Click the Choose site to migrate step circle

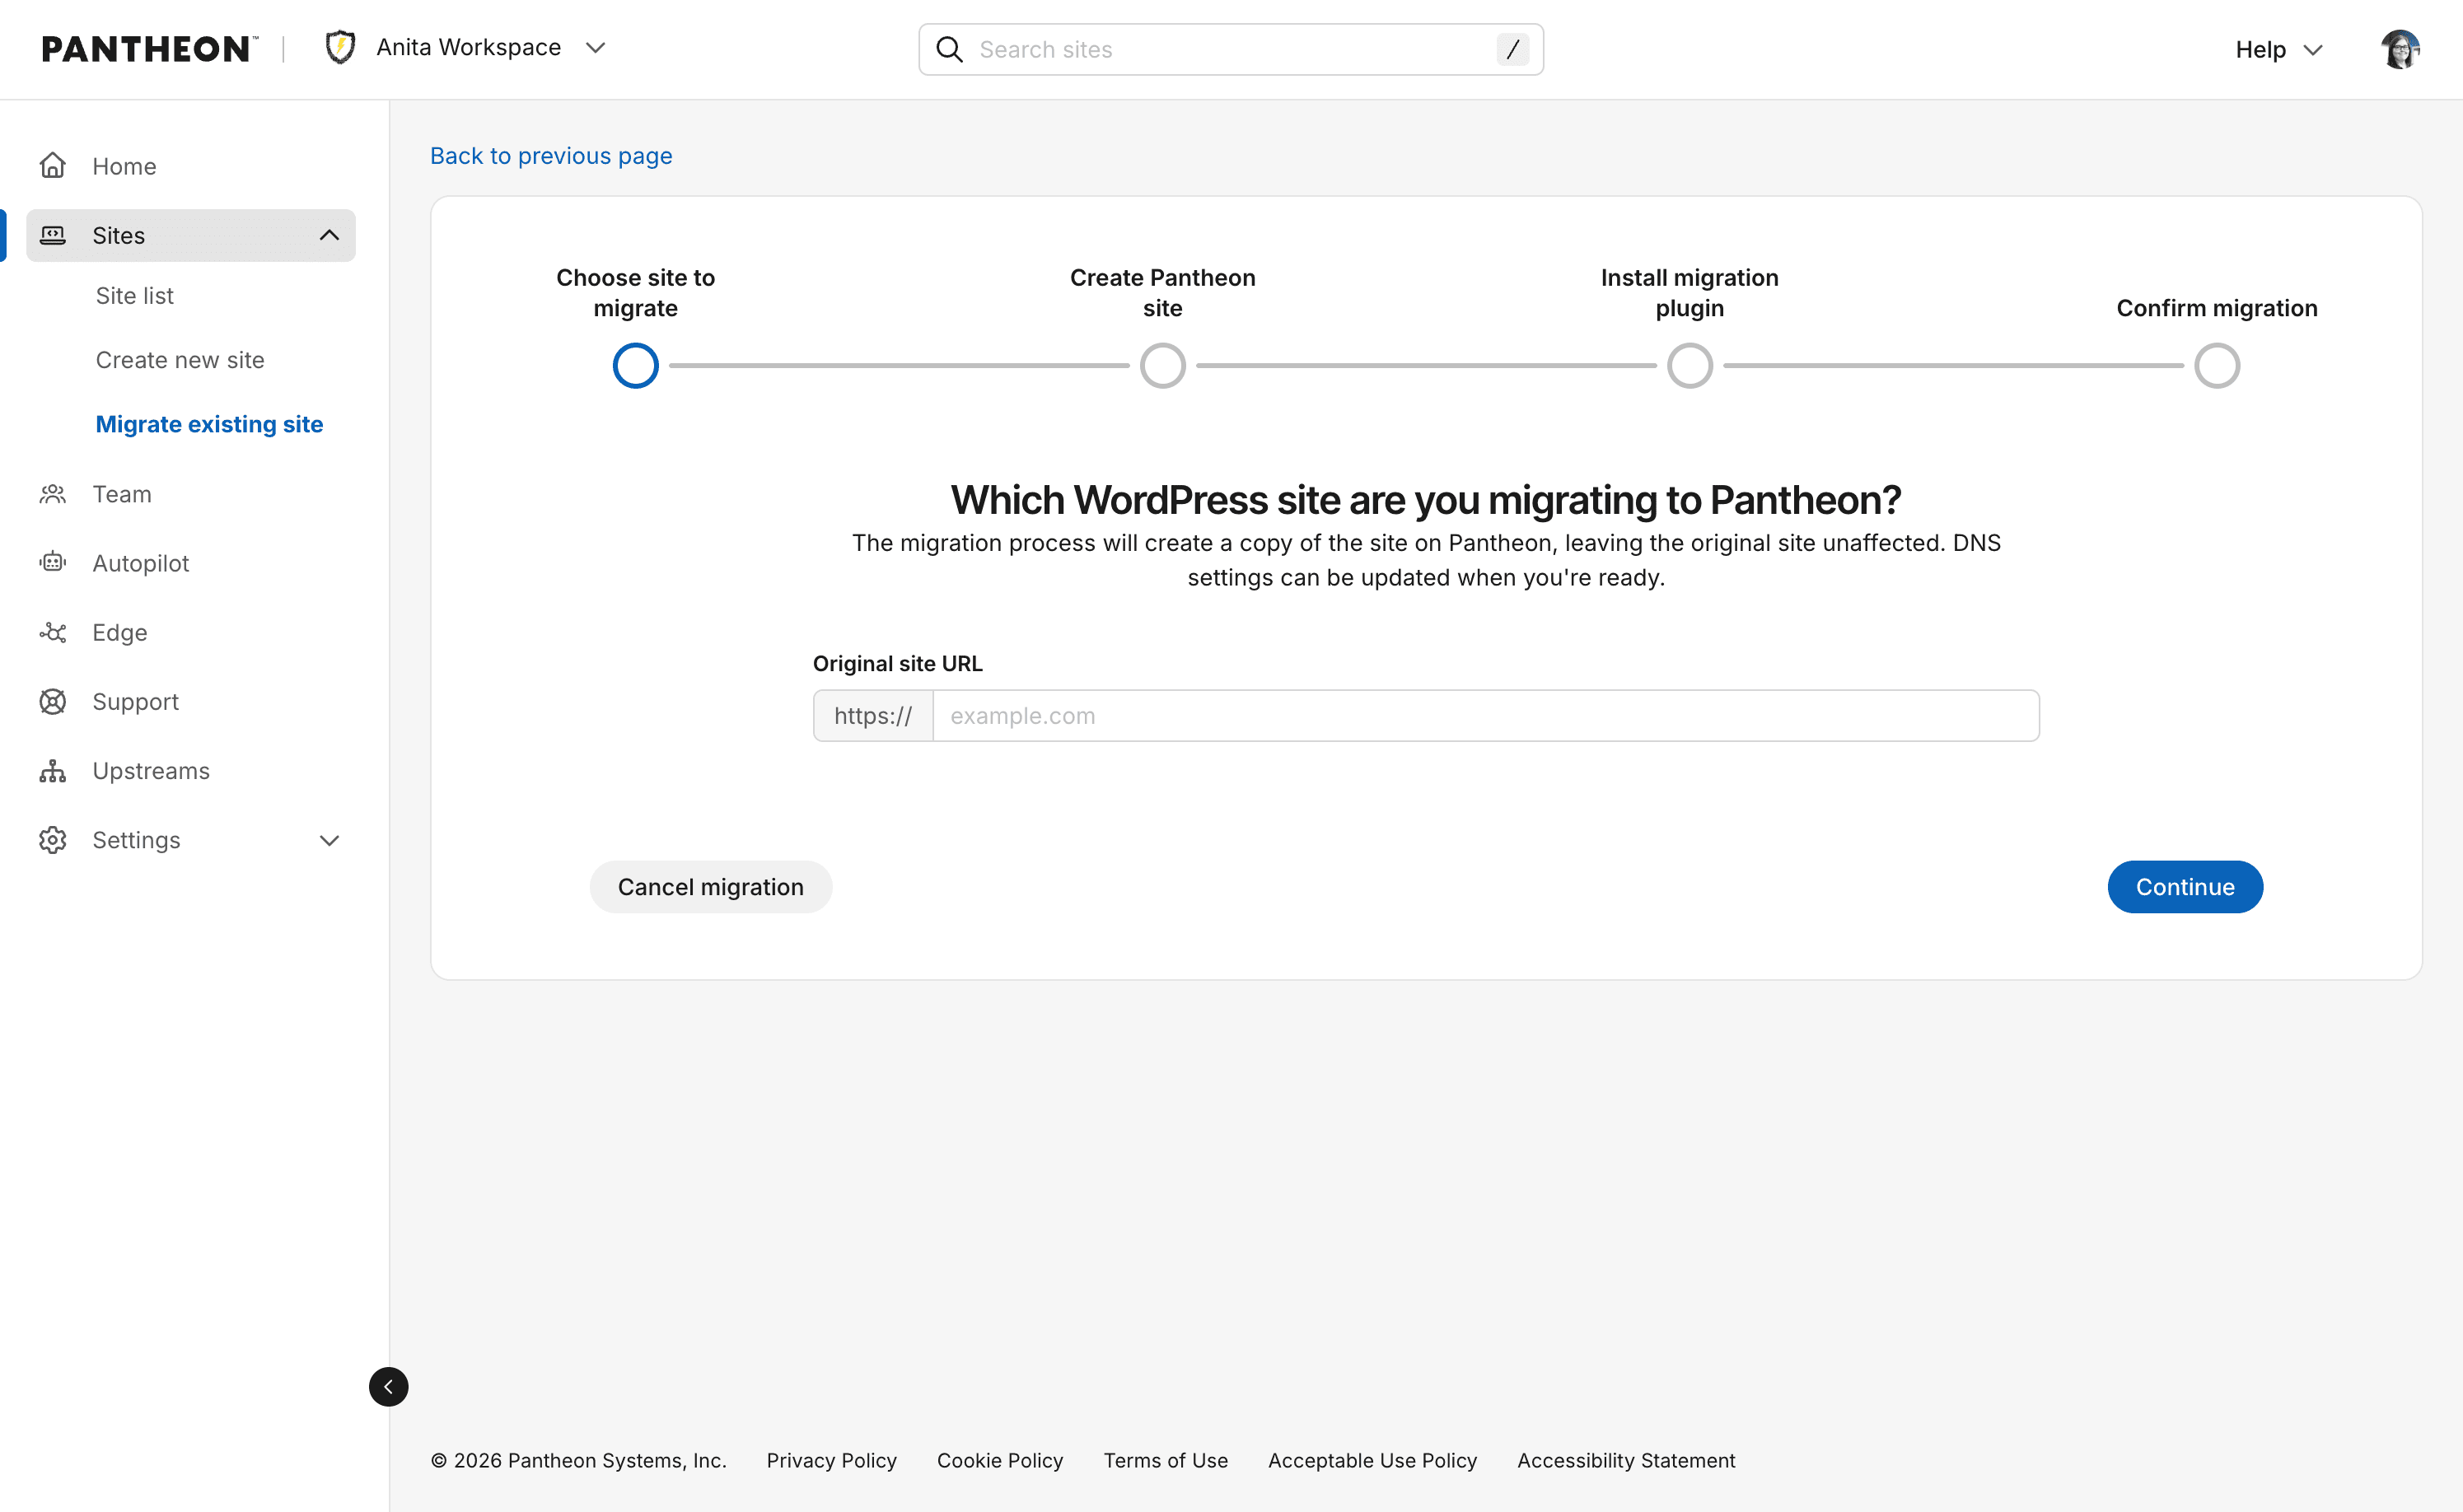tap(635, 366)
